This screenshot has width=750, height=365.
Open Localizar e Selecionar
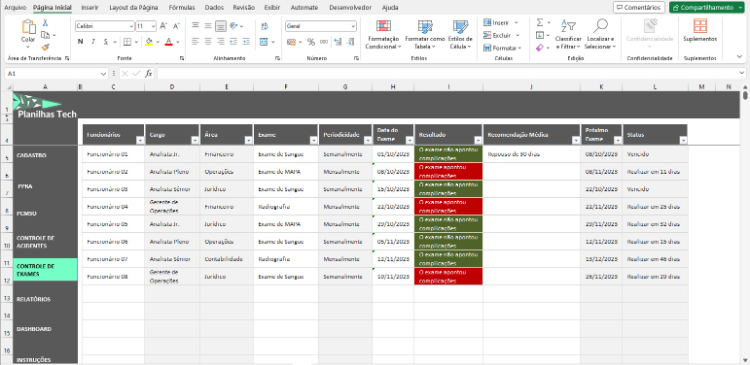pos(600,35)
